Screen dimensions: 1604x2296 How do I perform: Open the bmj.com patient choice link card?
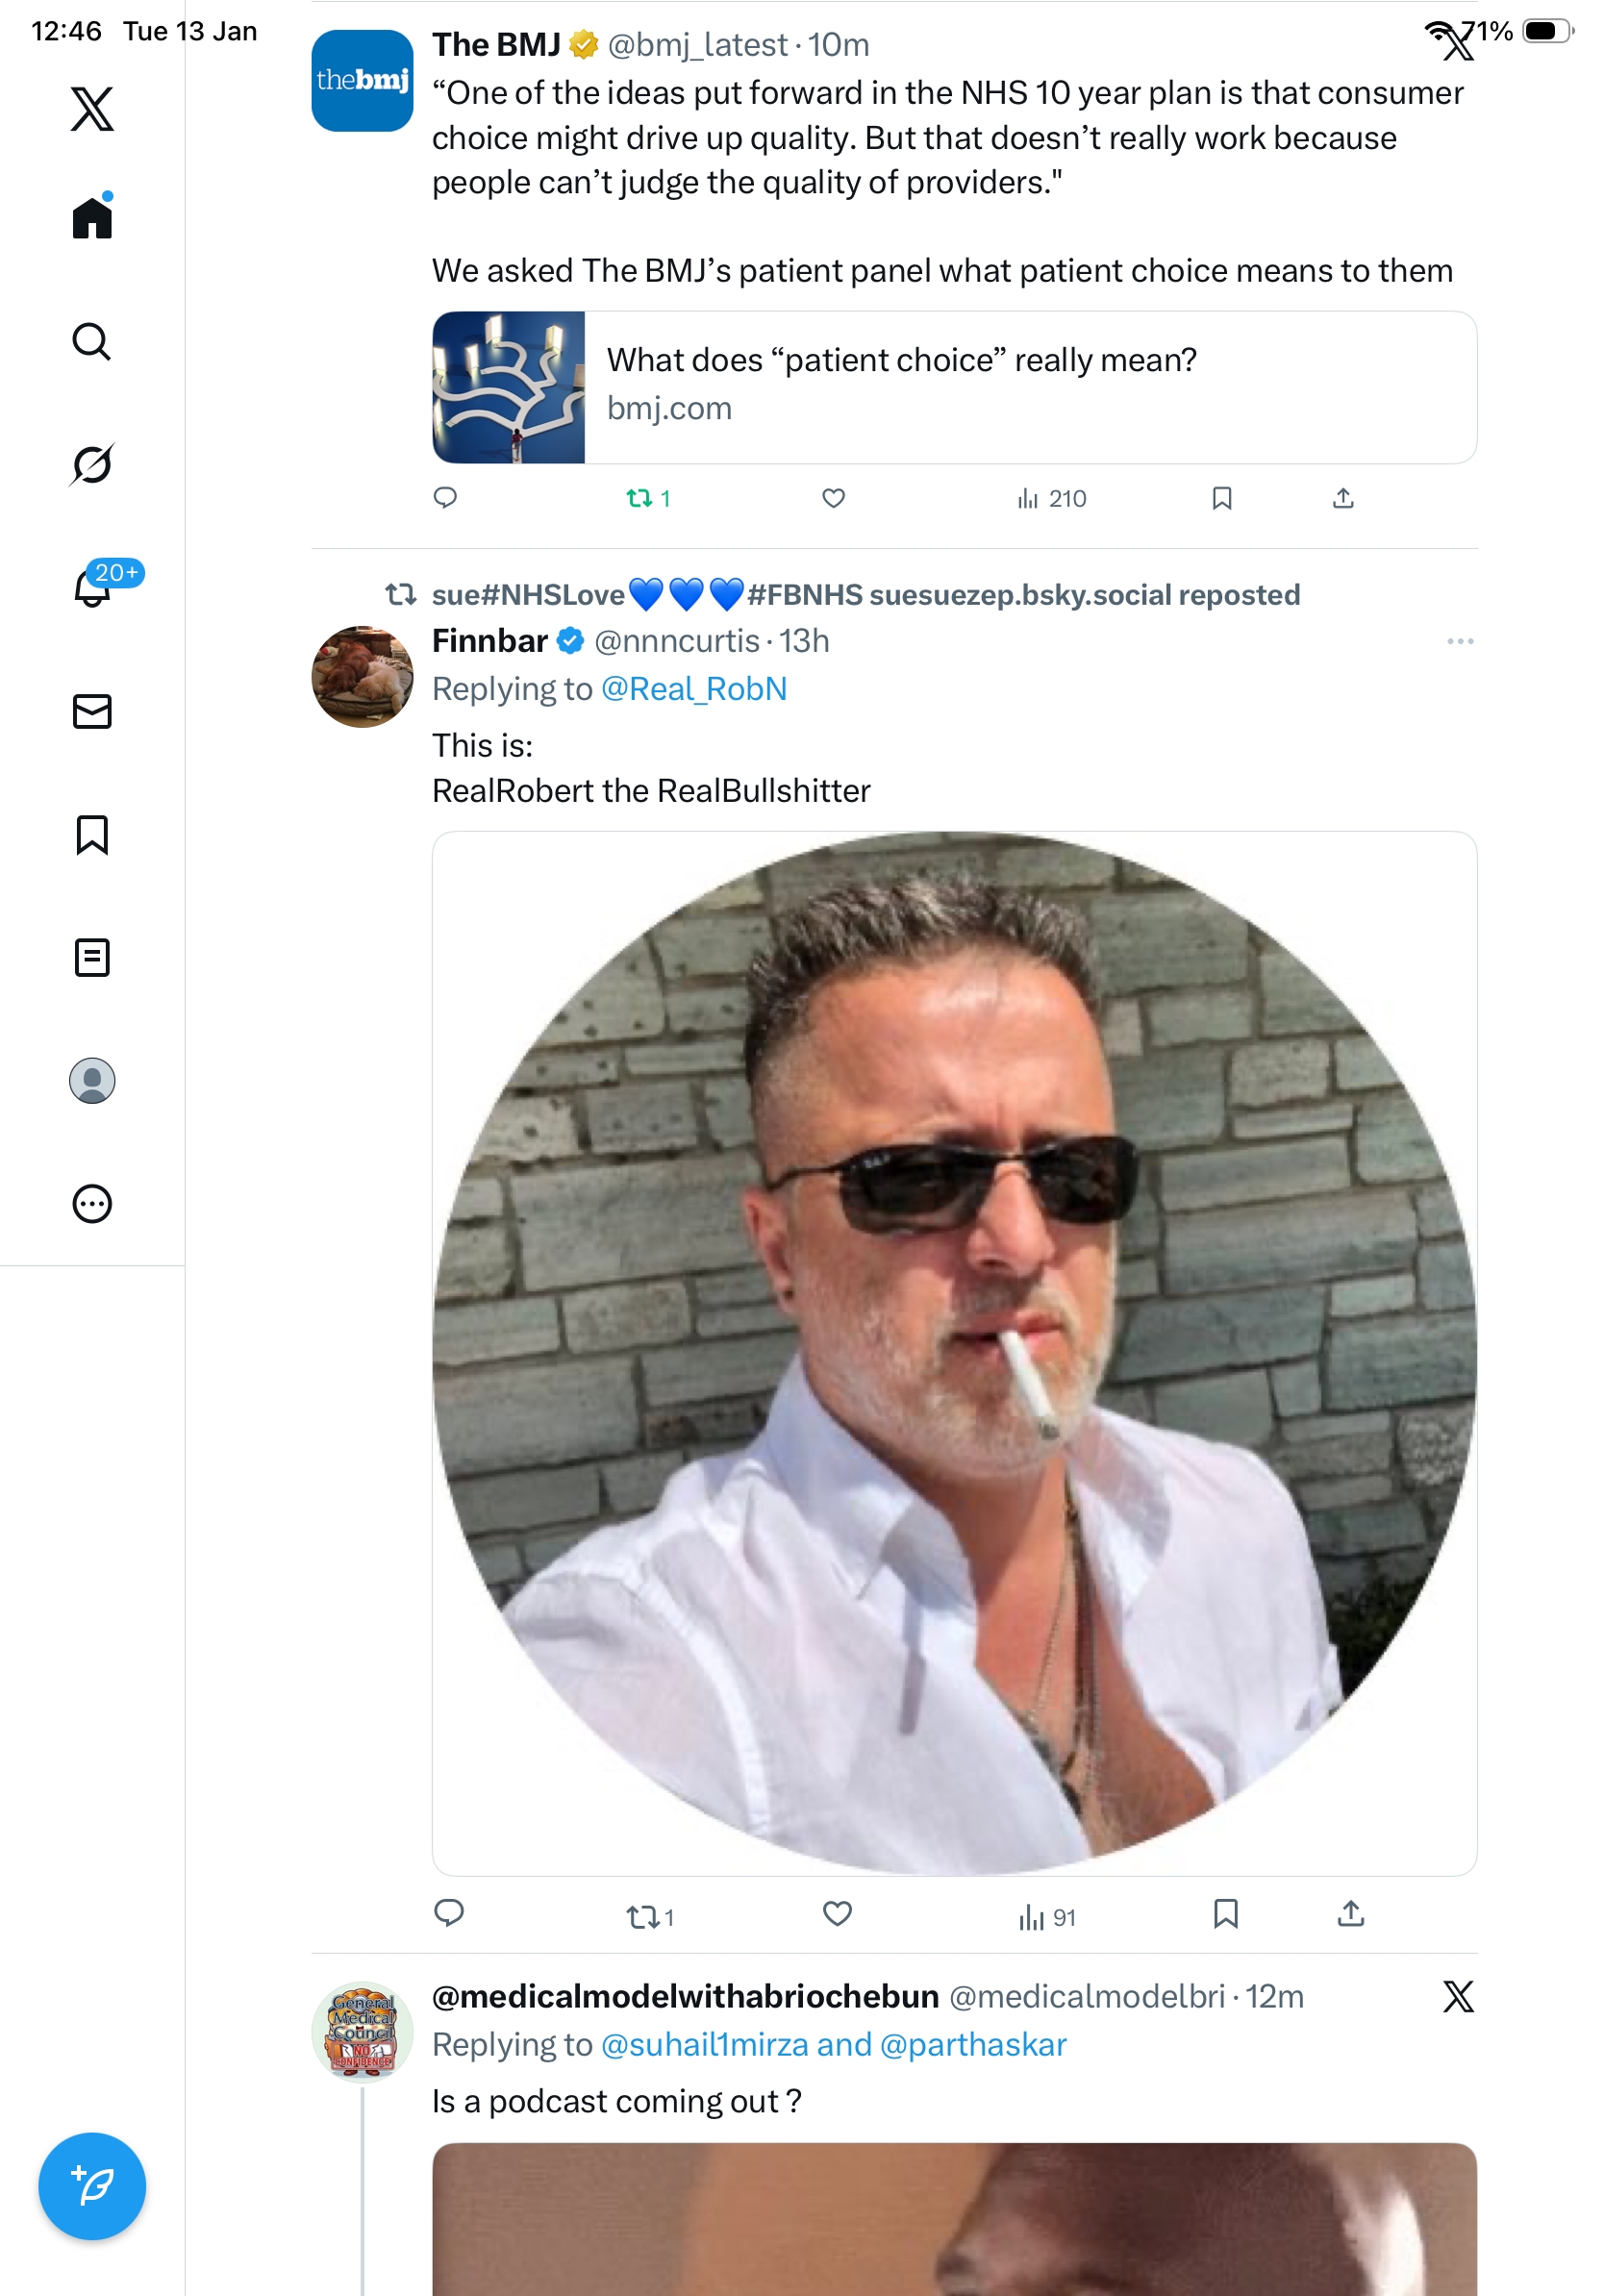[954, 387]
